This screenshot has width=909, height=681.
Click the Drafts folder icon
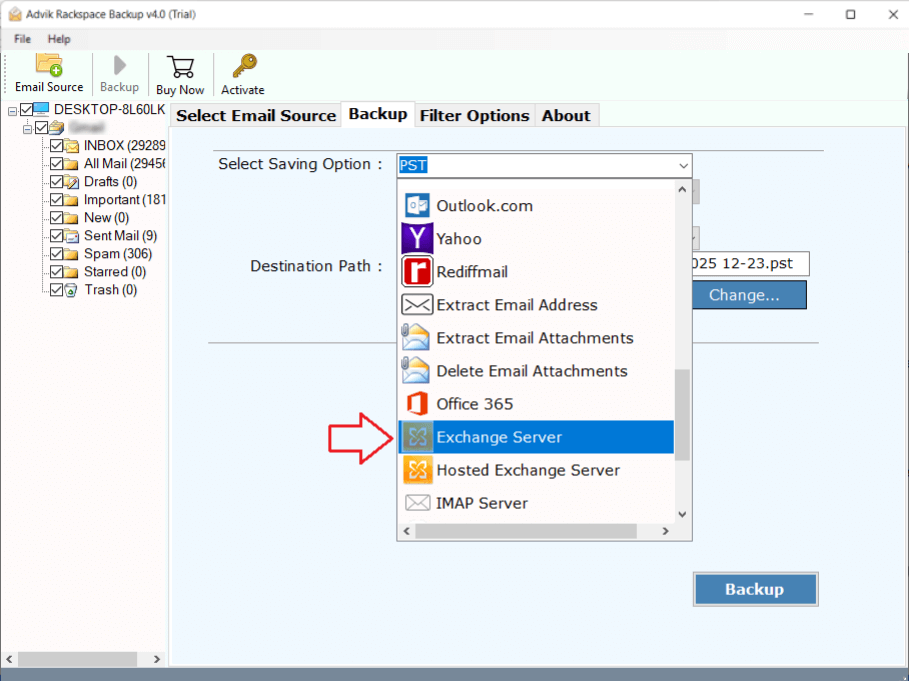tap(71, 182)
